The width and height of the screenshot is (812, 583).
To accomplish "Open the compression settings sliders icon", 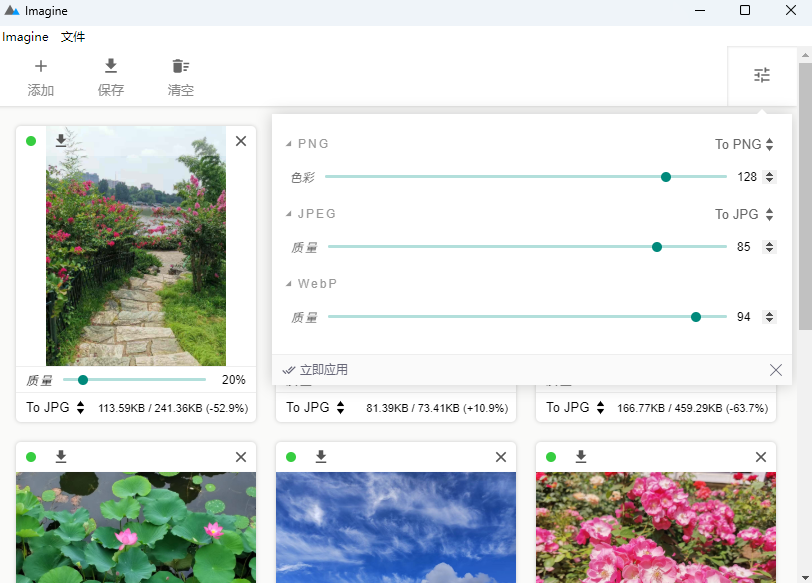I will click(762, 74).
